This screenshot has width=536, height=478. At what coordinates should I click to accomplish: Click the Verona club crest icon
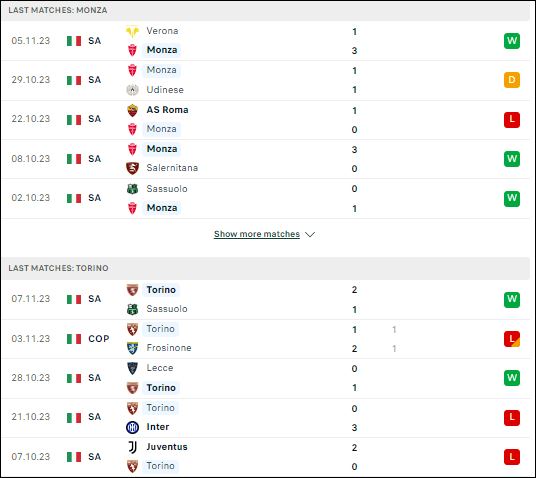[132, 31]
